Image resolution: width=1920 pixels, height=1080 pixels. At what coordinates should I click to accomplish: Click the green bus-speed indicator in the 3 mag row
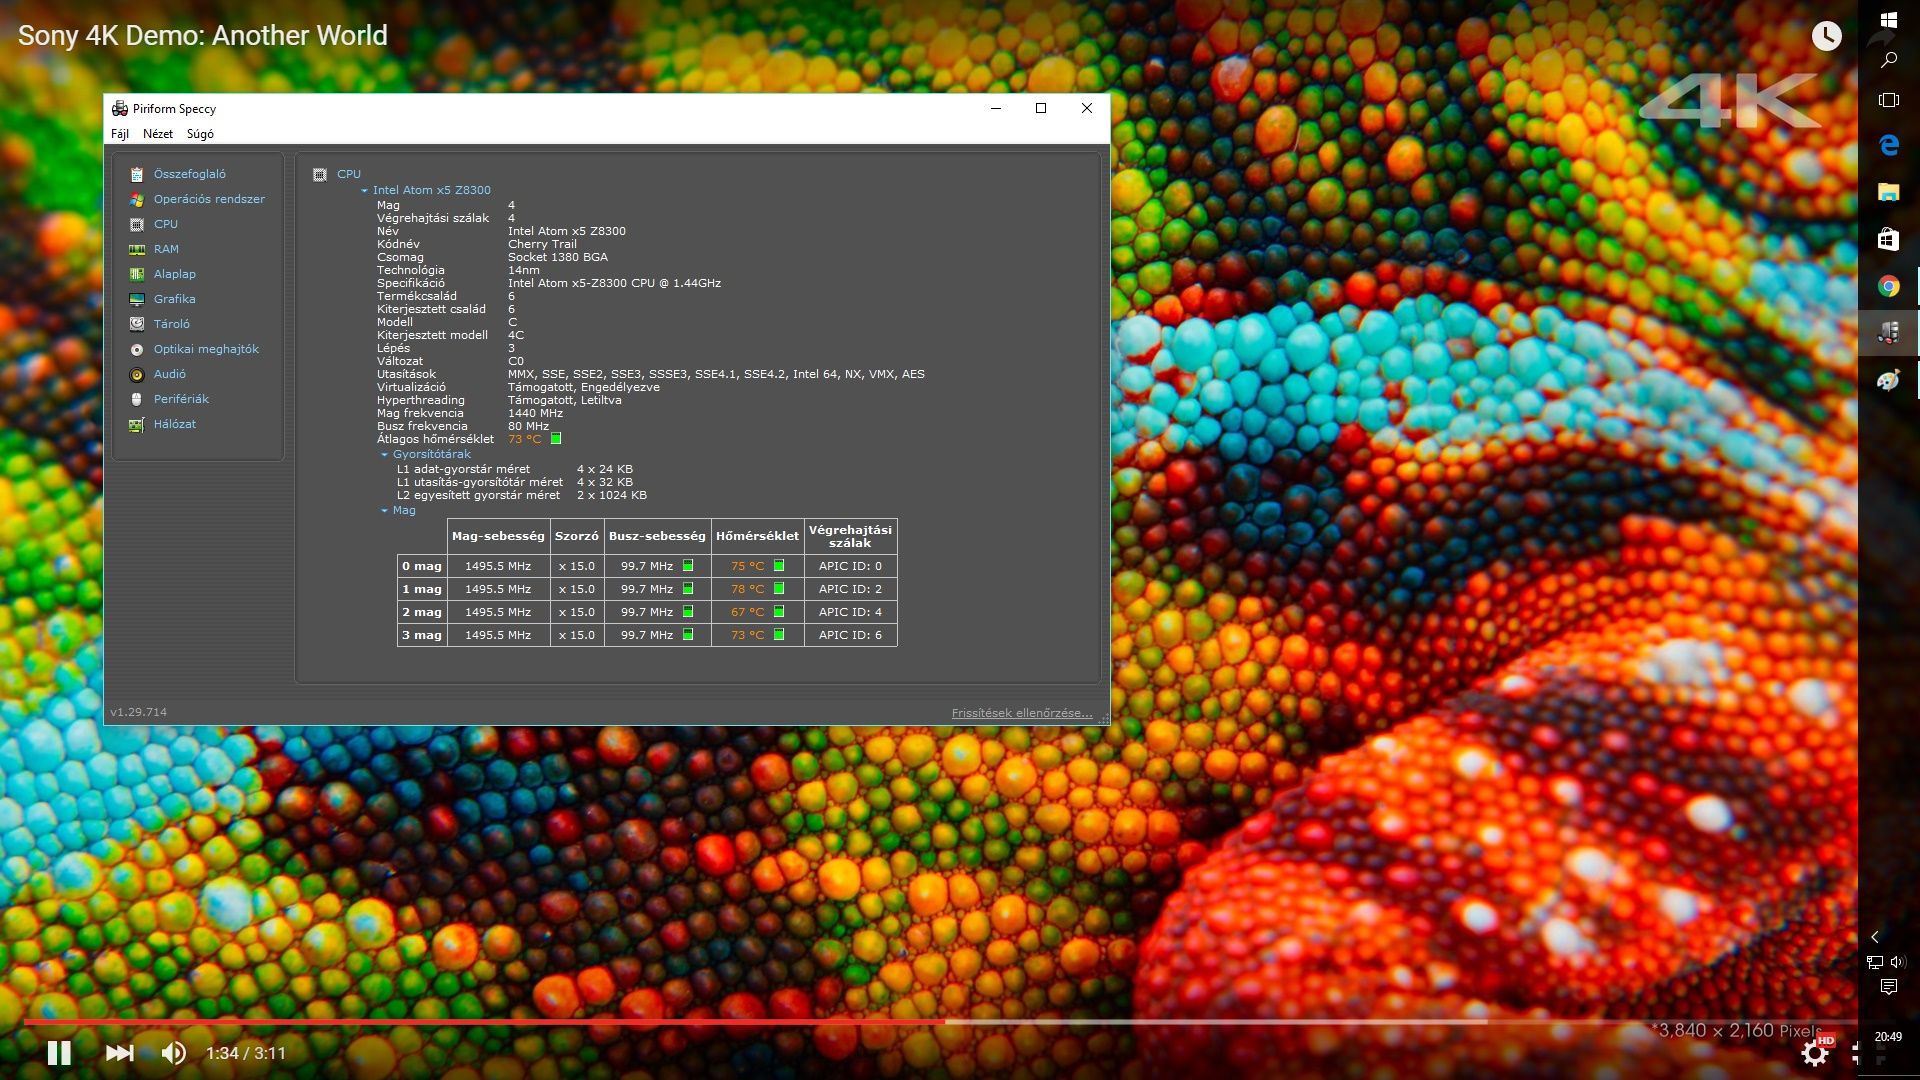[688, 635]
